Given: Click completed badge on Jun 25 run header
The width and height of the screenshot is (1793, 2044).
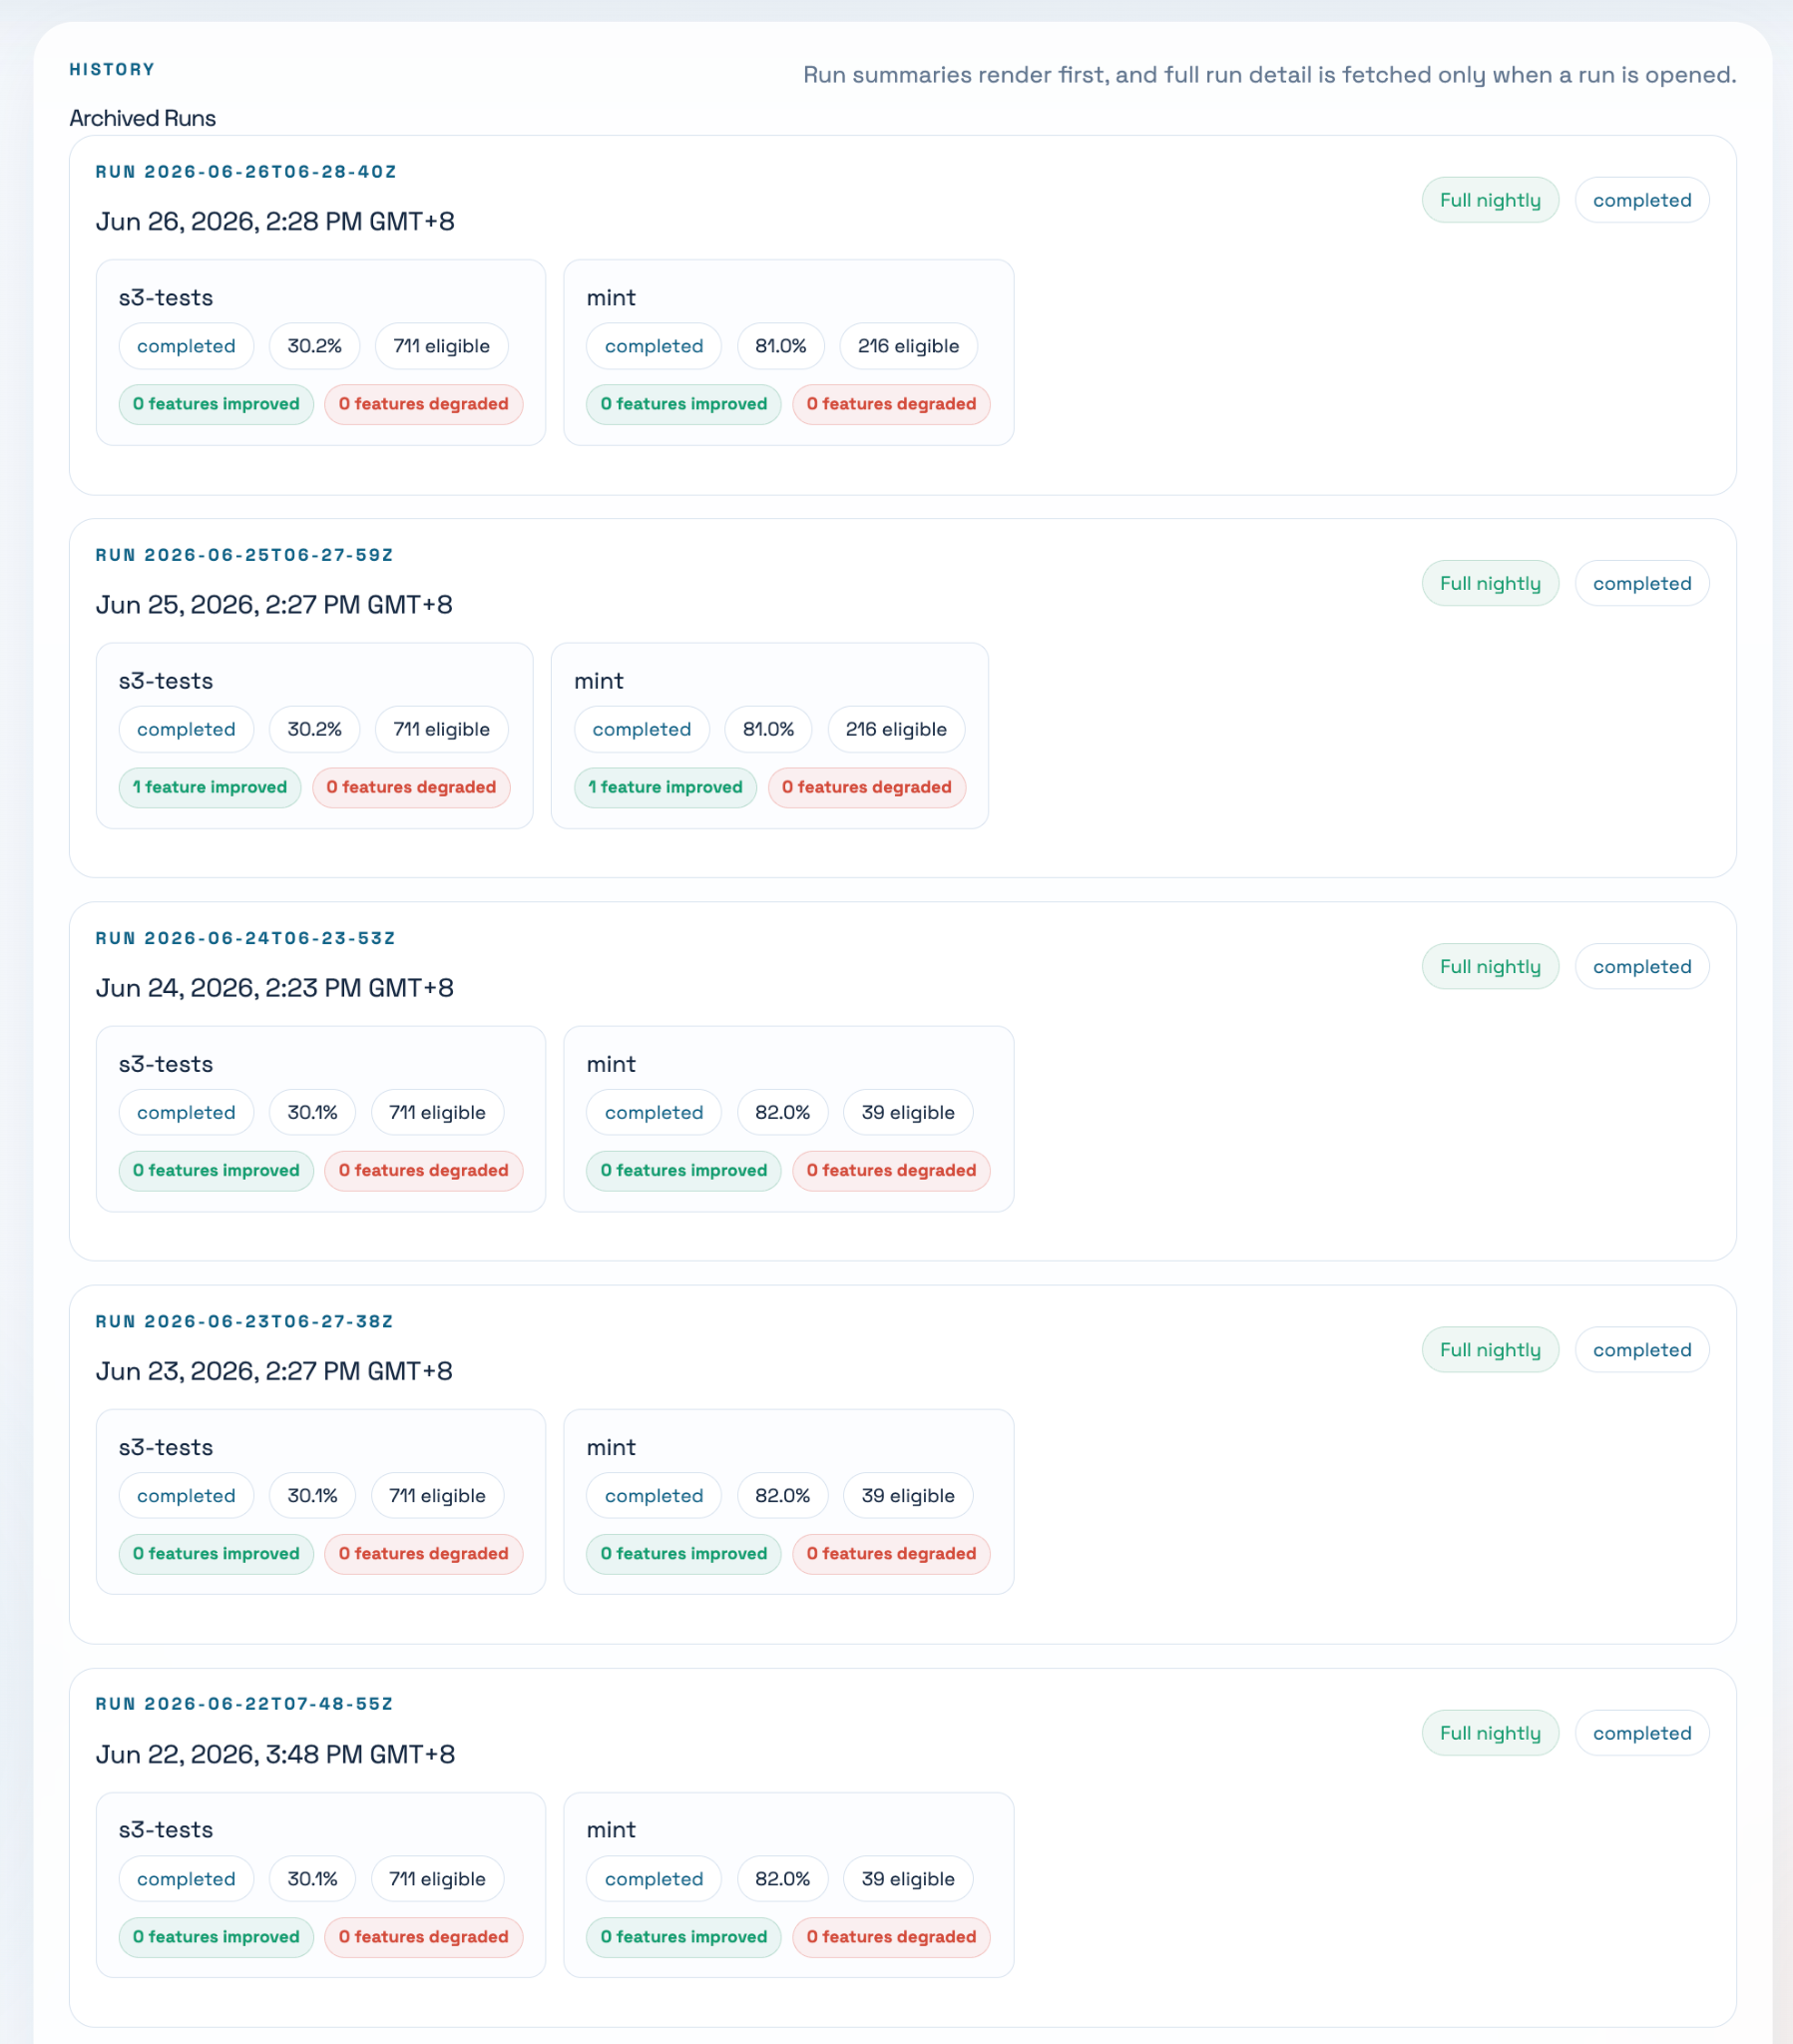Looking at the screenshot, I should (x=1642, y=583).
